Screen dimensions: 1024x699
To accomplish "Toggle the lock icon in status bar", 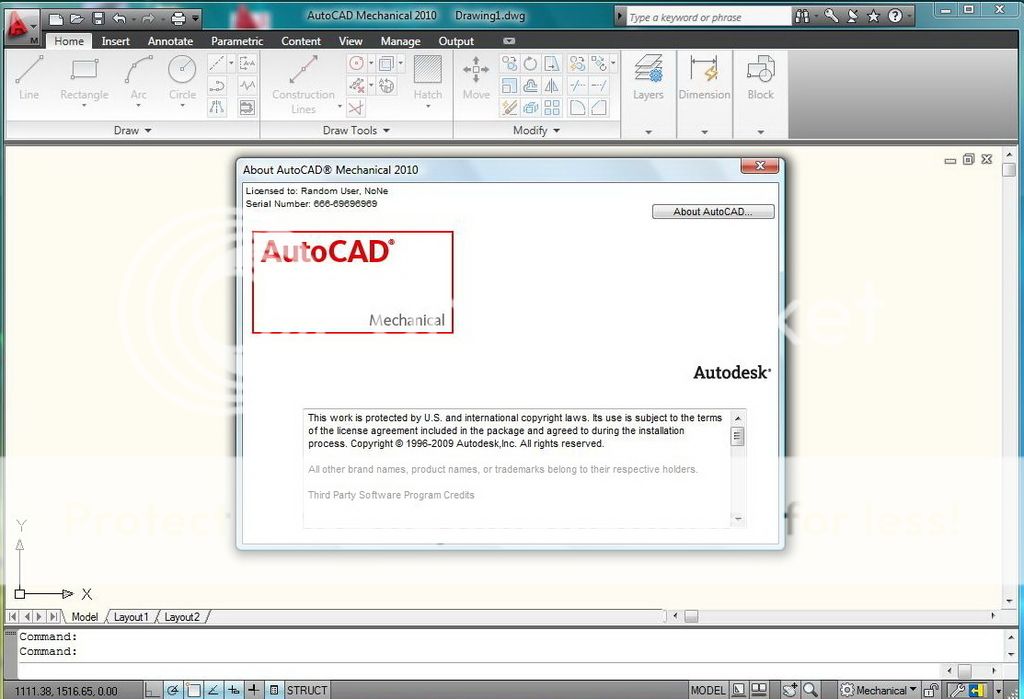I will pos(931,690).
